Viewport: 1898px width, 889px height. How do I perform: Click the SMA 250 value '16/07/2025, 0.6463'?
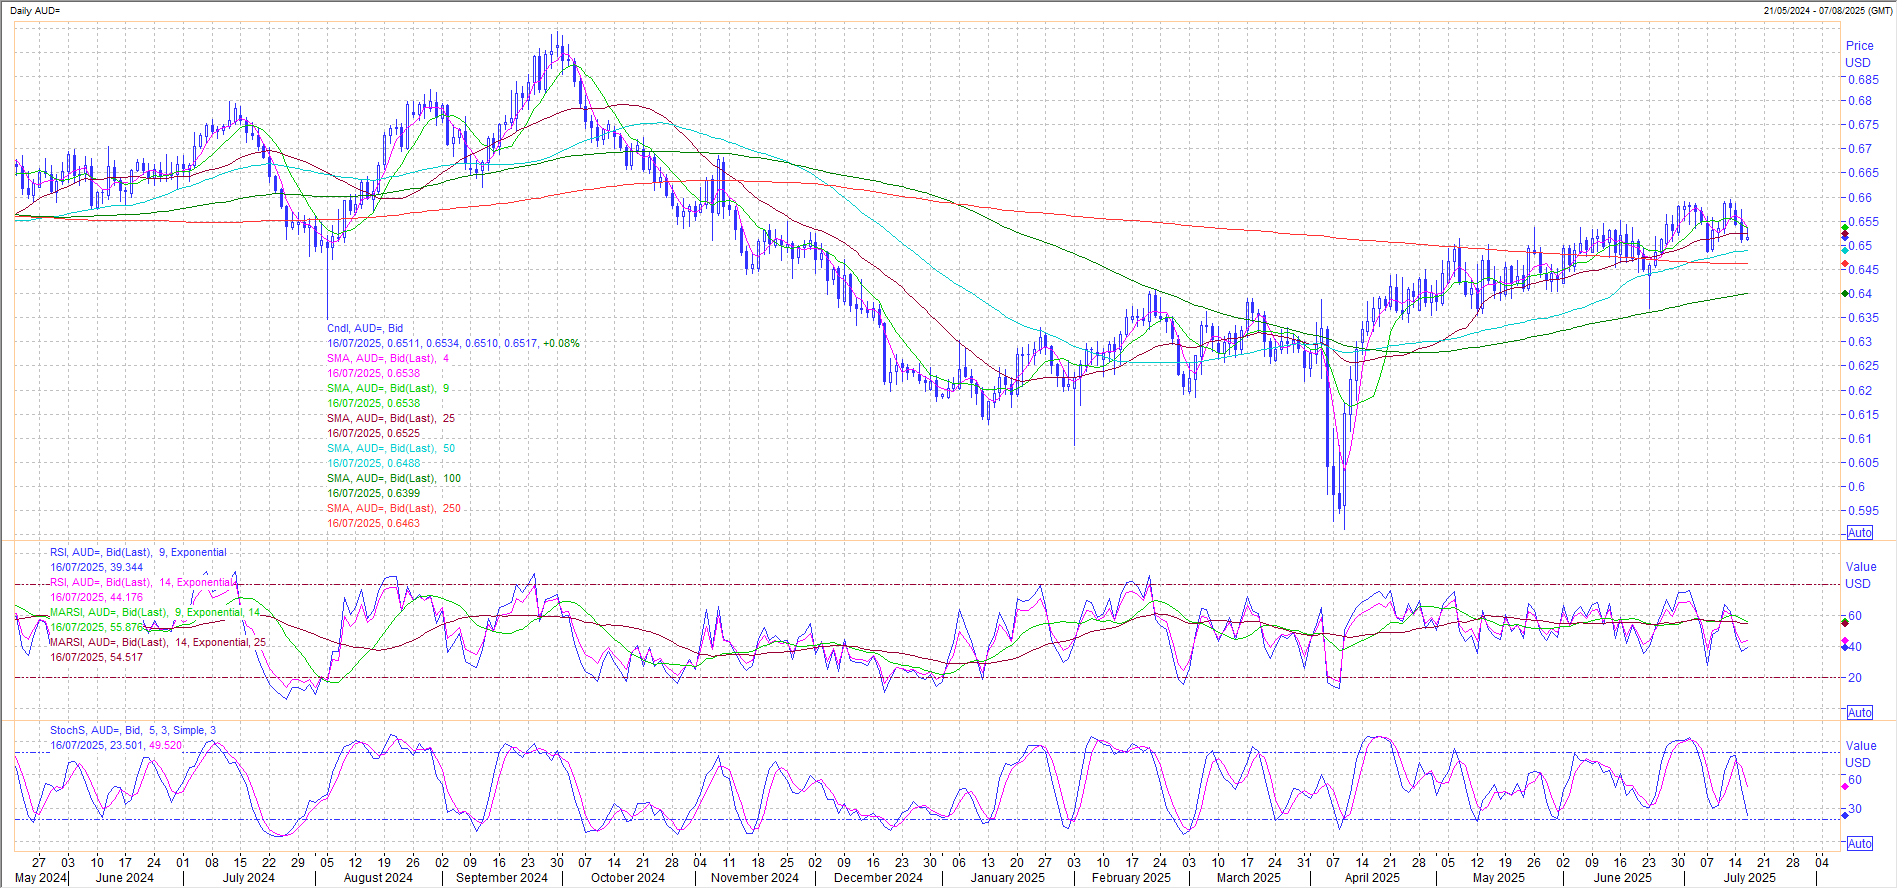click(x=373, y=523)
